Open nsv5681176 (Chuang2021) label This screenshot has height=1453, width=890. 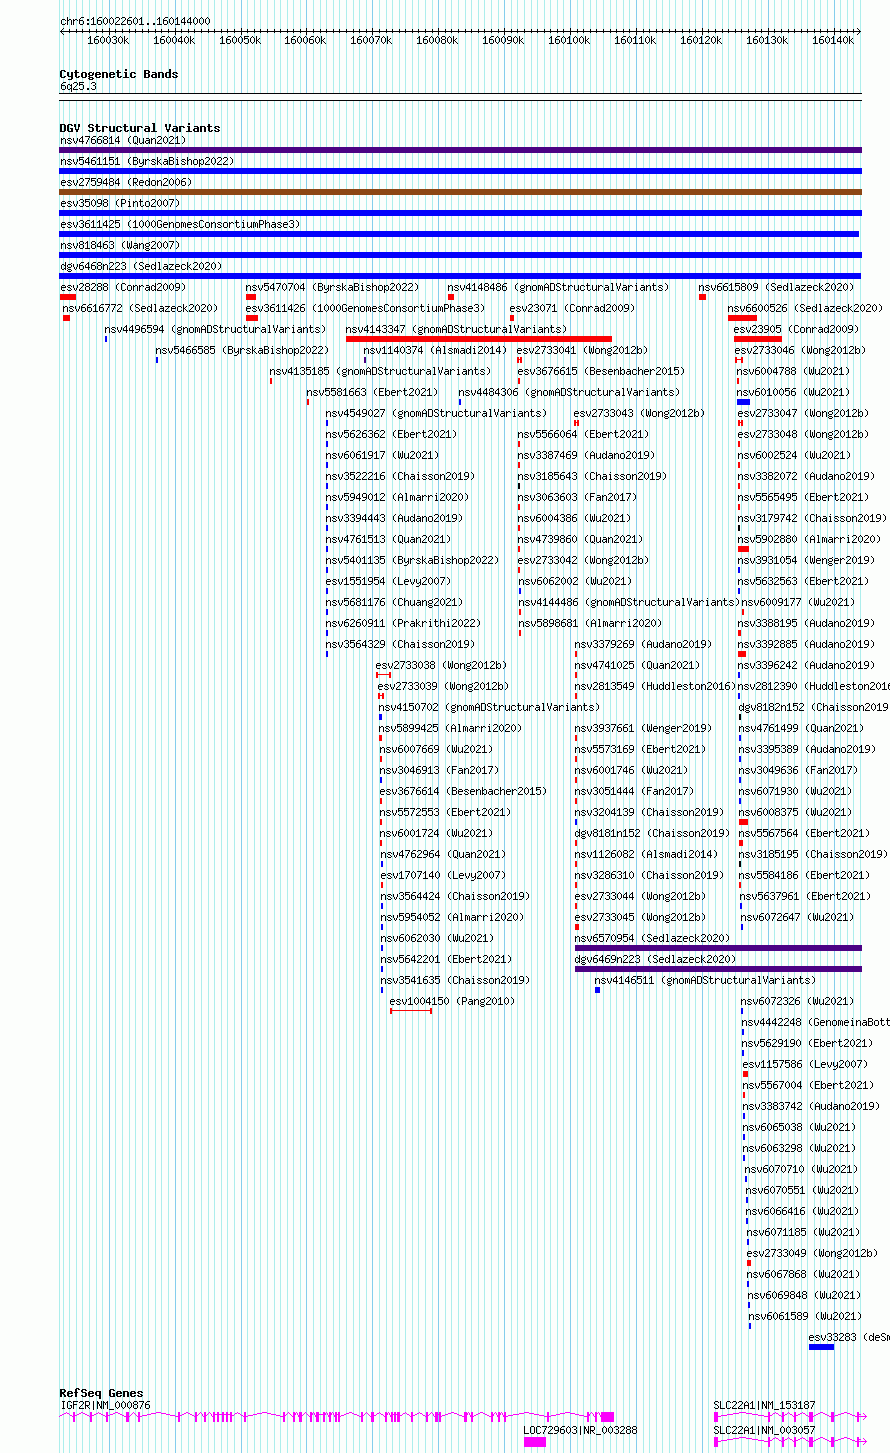(x=394, y=602)
